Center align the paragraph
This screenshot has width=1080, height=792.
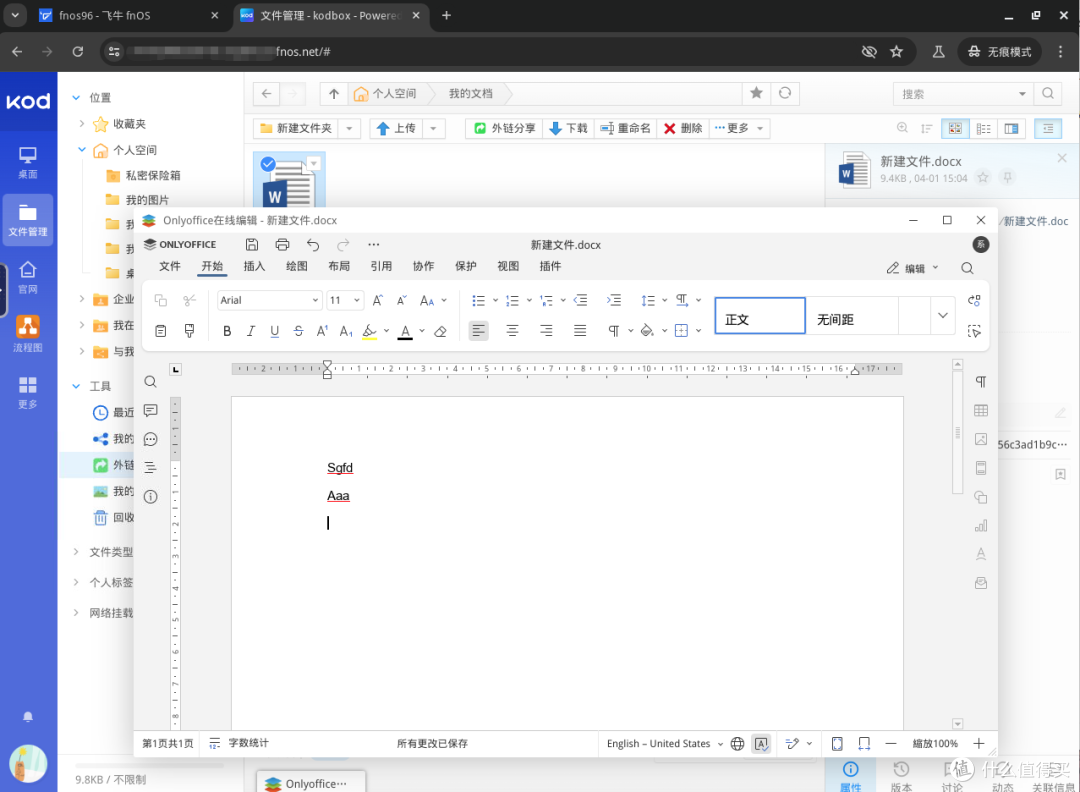(512, 331)
